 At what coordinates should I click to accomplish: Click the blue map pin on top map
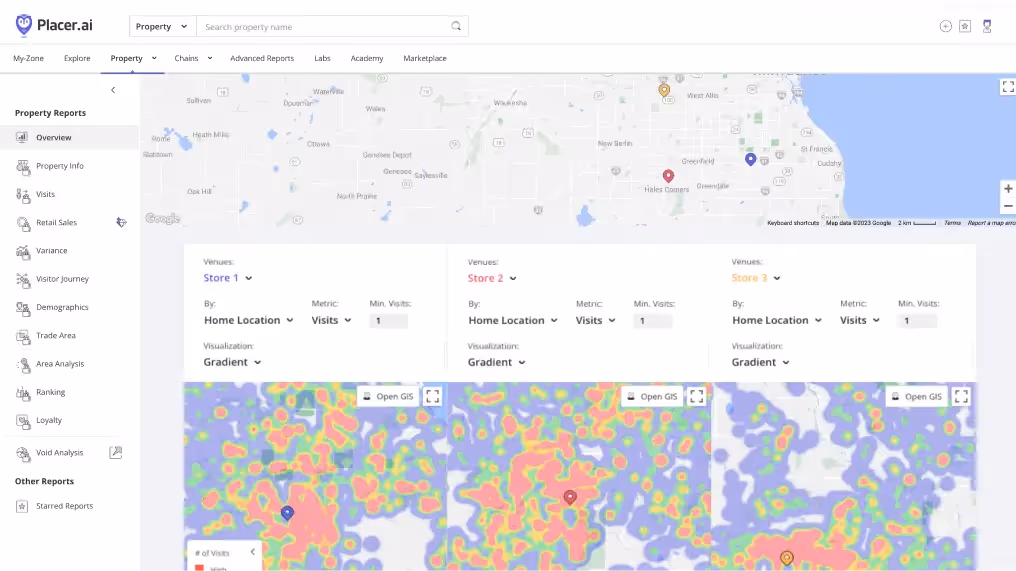click(x=750, y=159)
